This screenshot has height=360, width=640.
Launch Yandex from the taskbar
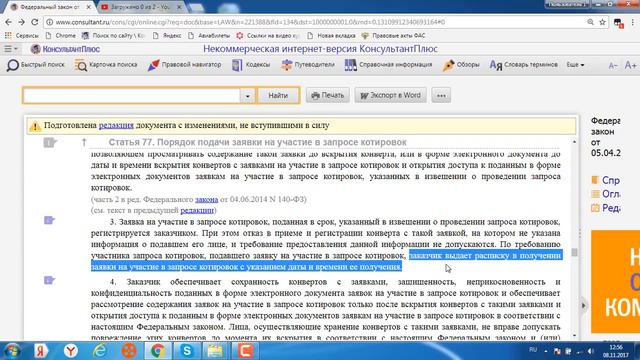pyautogui.click(x=41, y=351)
